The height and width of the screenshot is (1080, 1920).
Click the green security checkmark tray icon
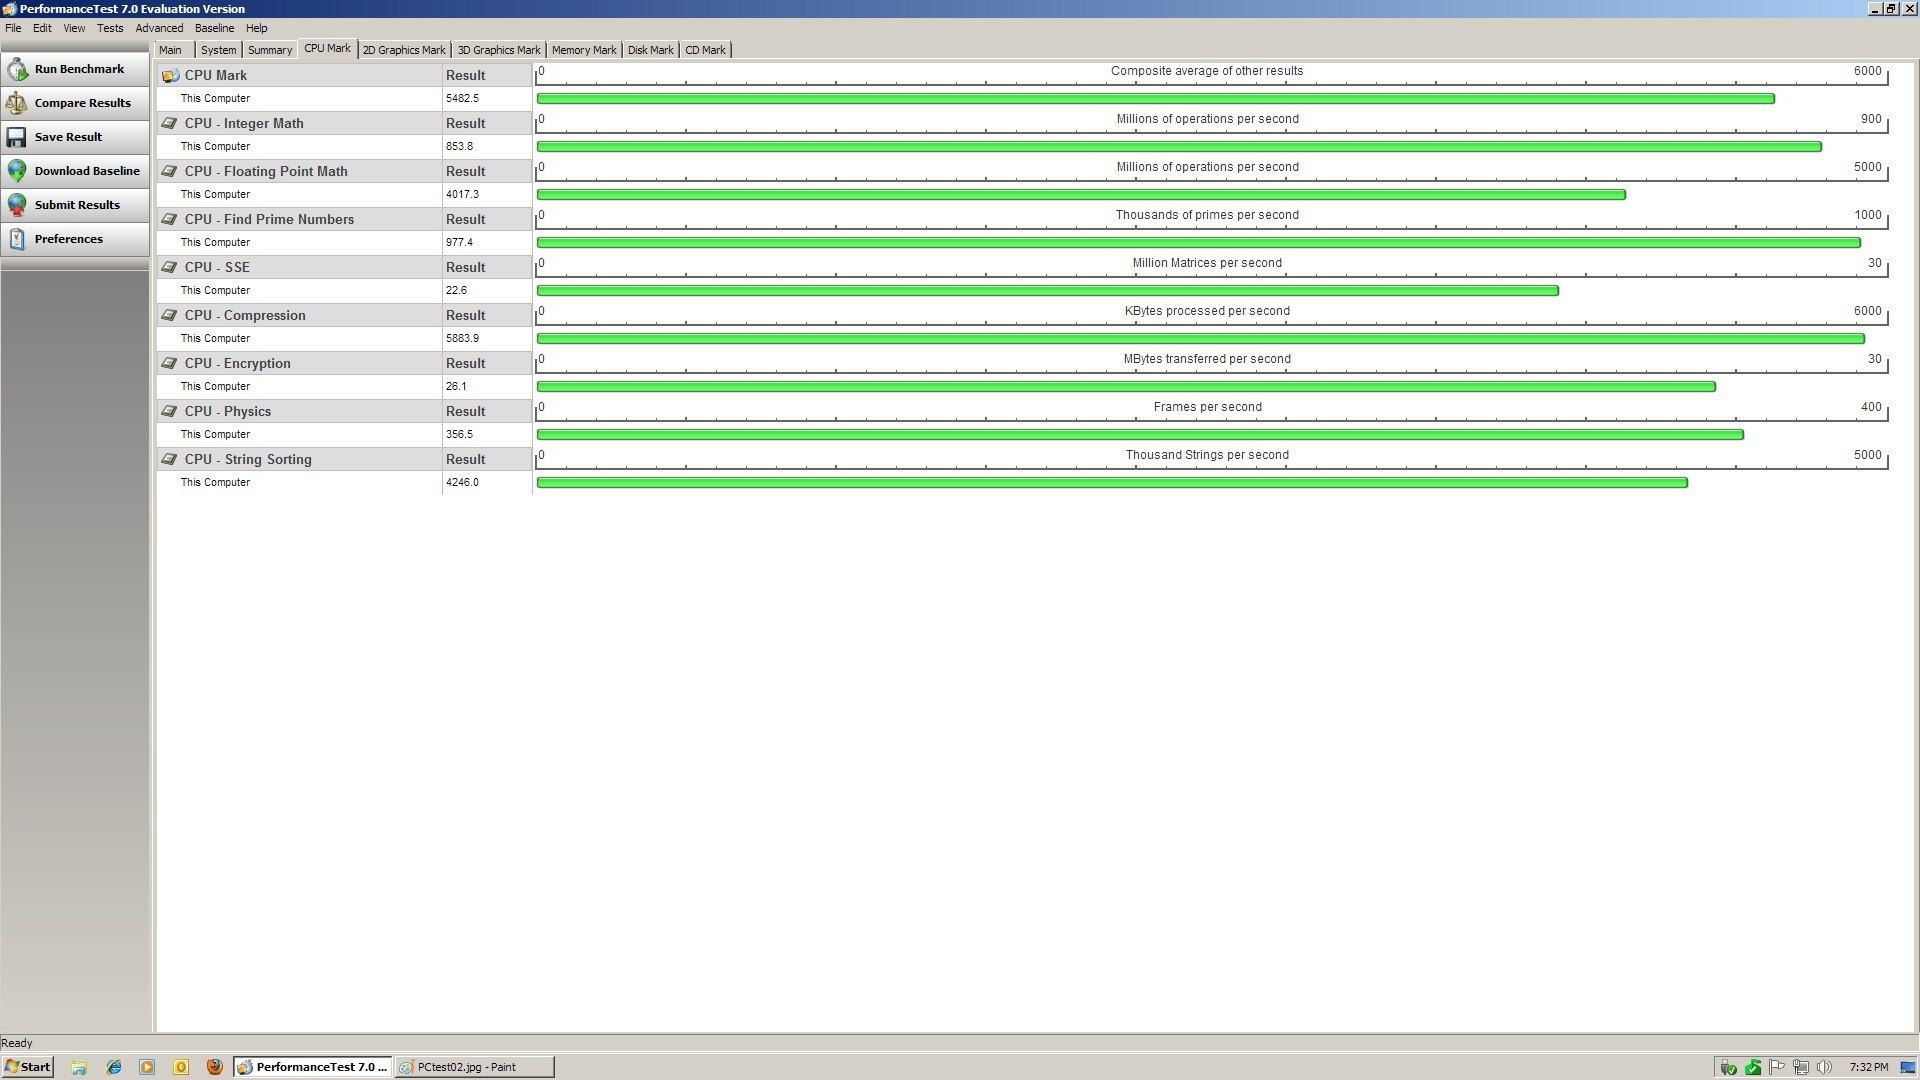(1753, 1067)
